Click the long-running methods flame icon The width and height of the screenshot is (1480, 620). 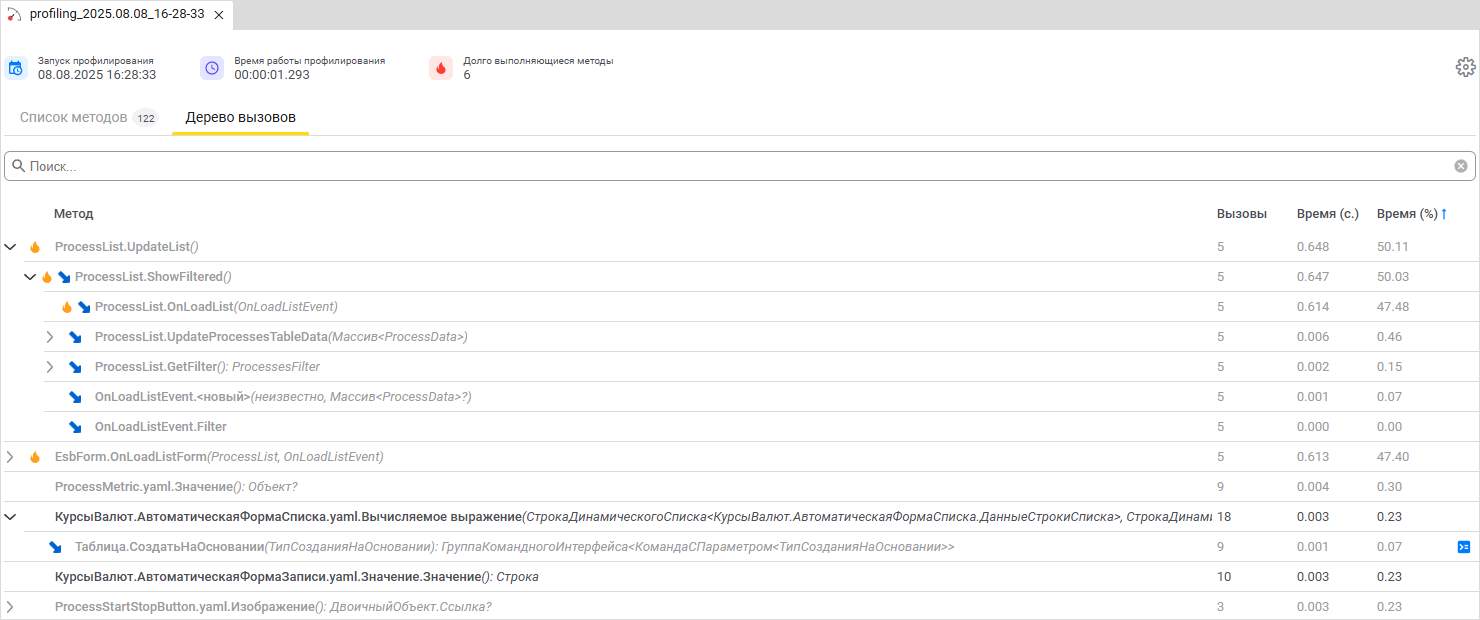pyautogui.click(x=441, y=68)
